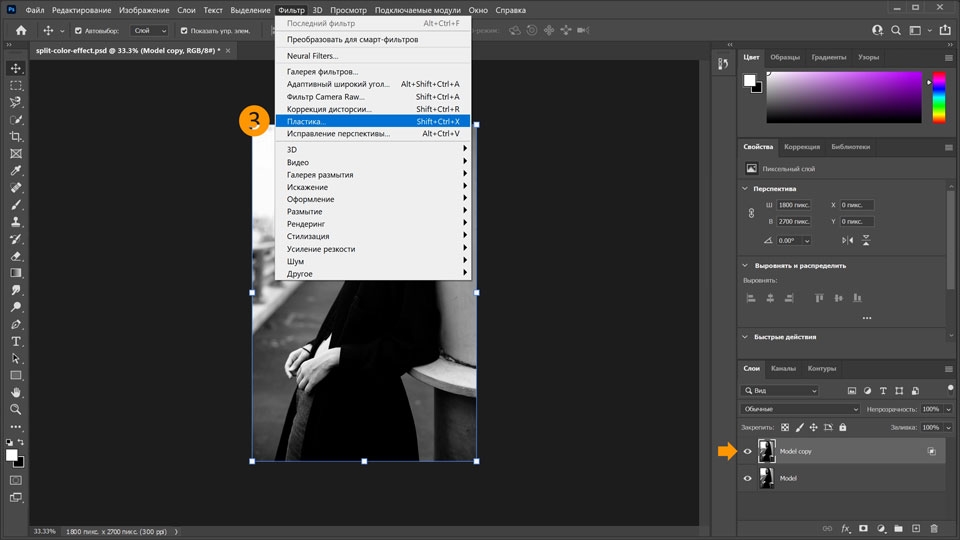
Task: Switch to the Каналы tab
Action: [783, 369]
